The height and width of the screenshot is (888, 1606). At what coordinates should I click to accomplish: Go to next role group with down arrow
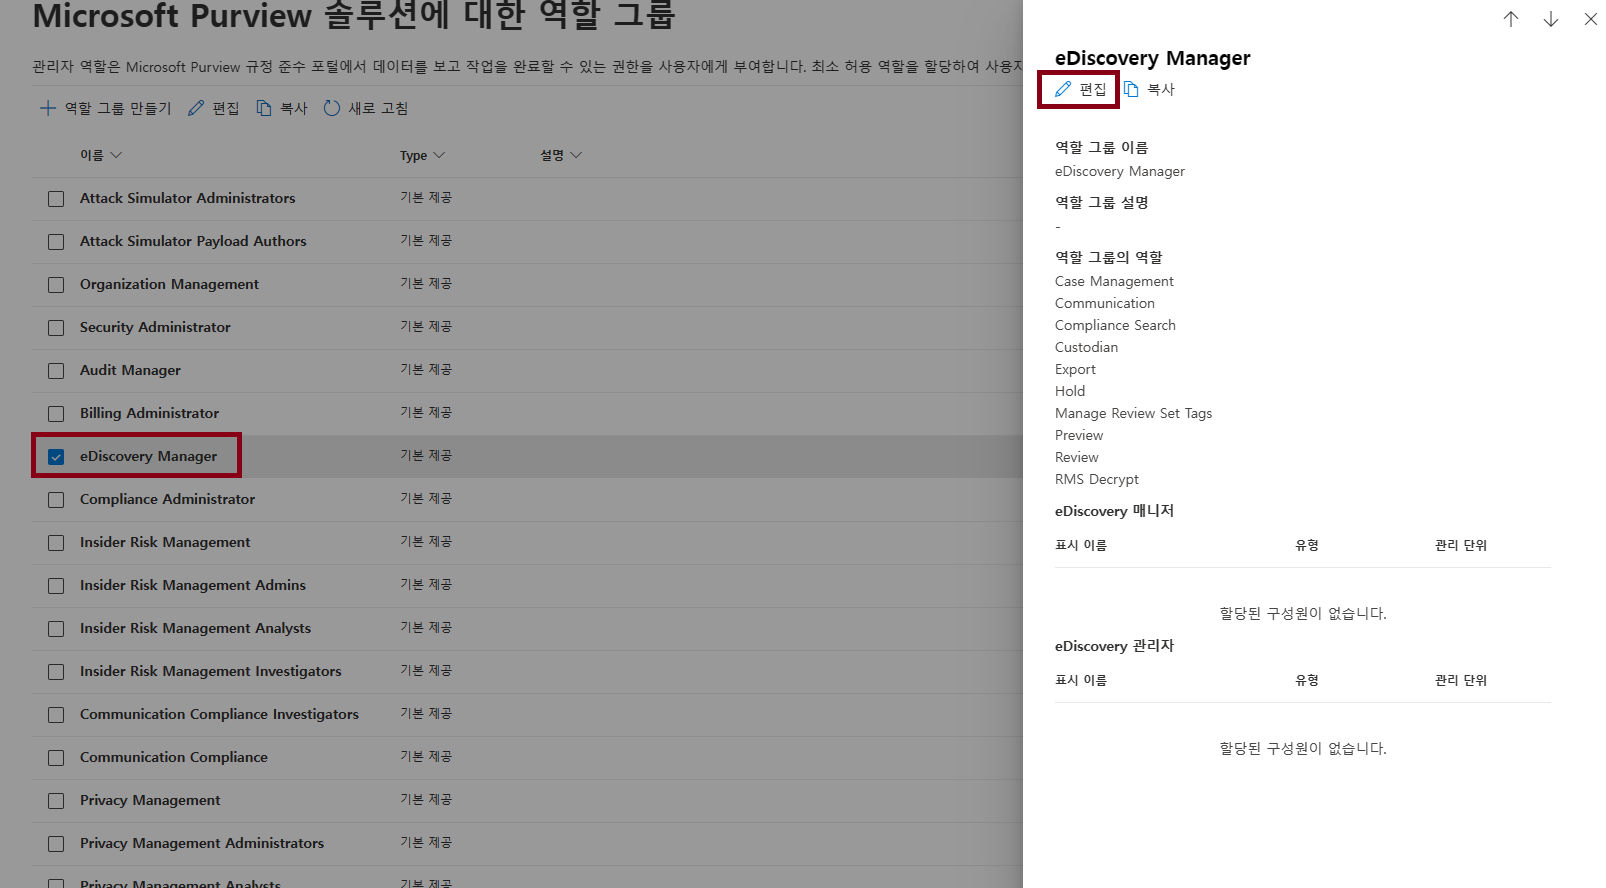[1551, 19]
